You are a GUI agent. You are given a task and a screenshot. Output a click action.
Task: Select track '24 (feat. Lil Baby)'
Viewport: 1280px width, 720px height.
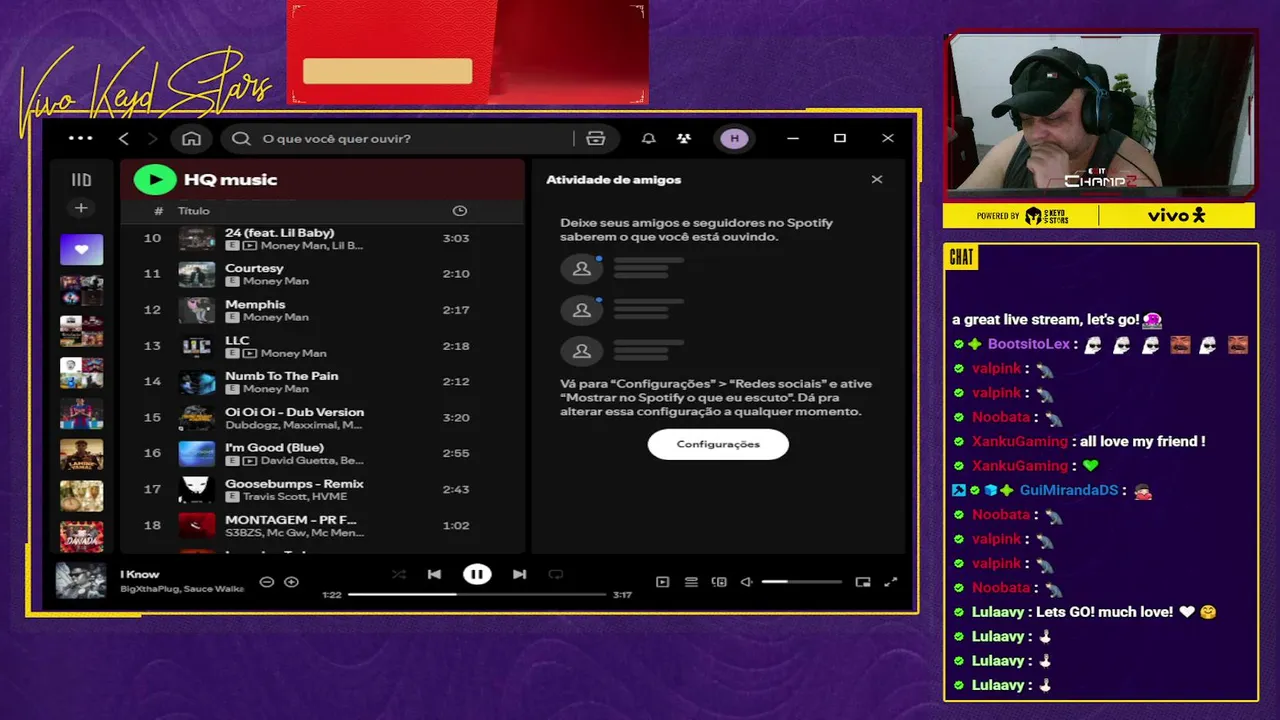pos(322,238)
